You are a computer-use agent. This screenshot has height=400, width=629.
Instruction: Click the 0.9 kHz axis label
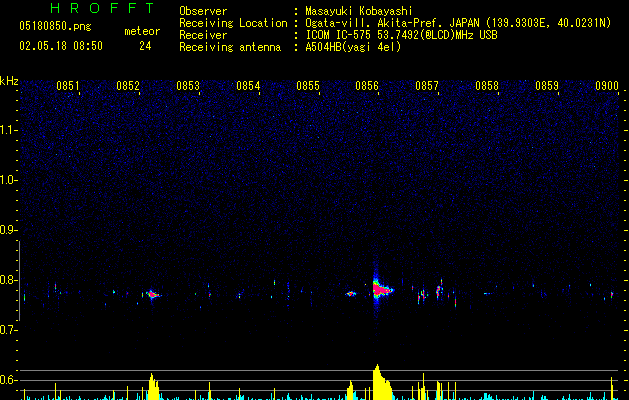(8, 230)
